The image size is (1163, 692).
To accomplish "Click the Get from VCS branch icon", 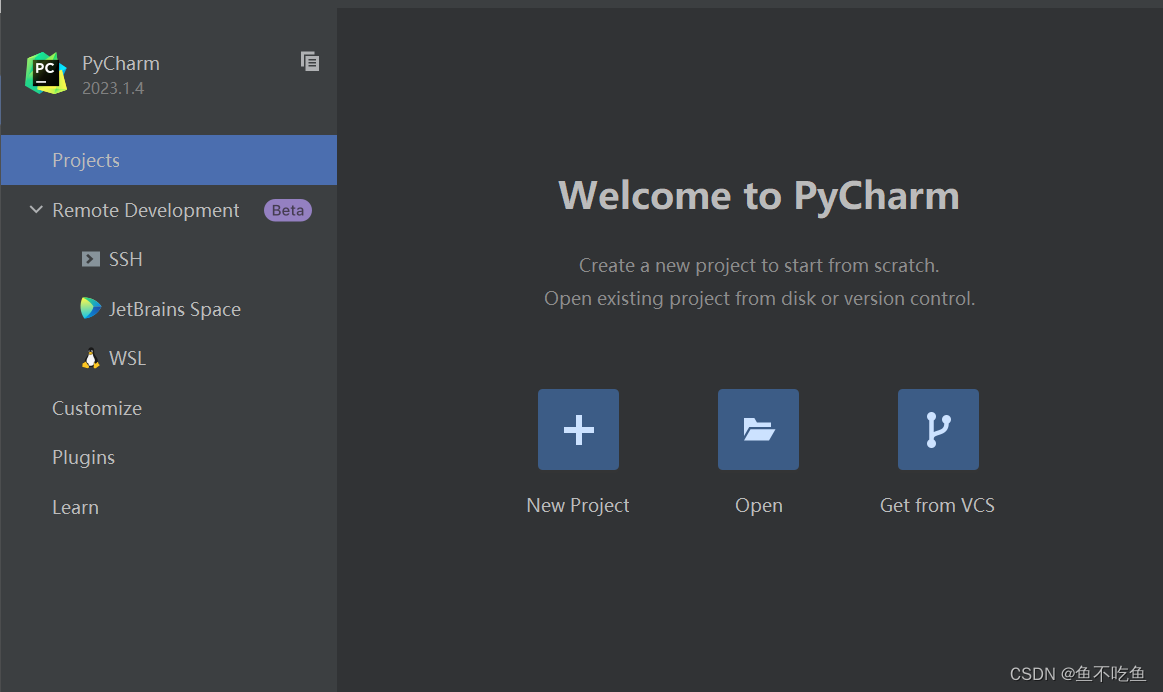I will pos(938,429).
